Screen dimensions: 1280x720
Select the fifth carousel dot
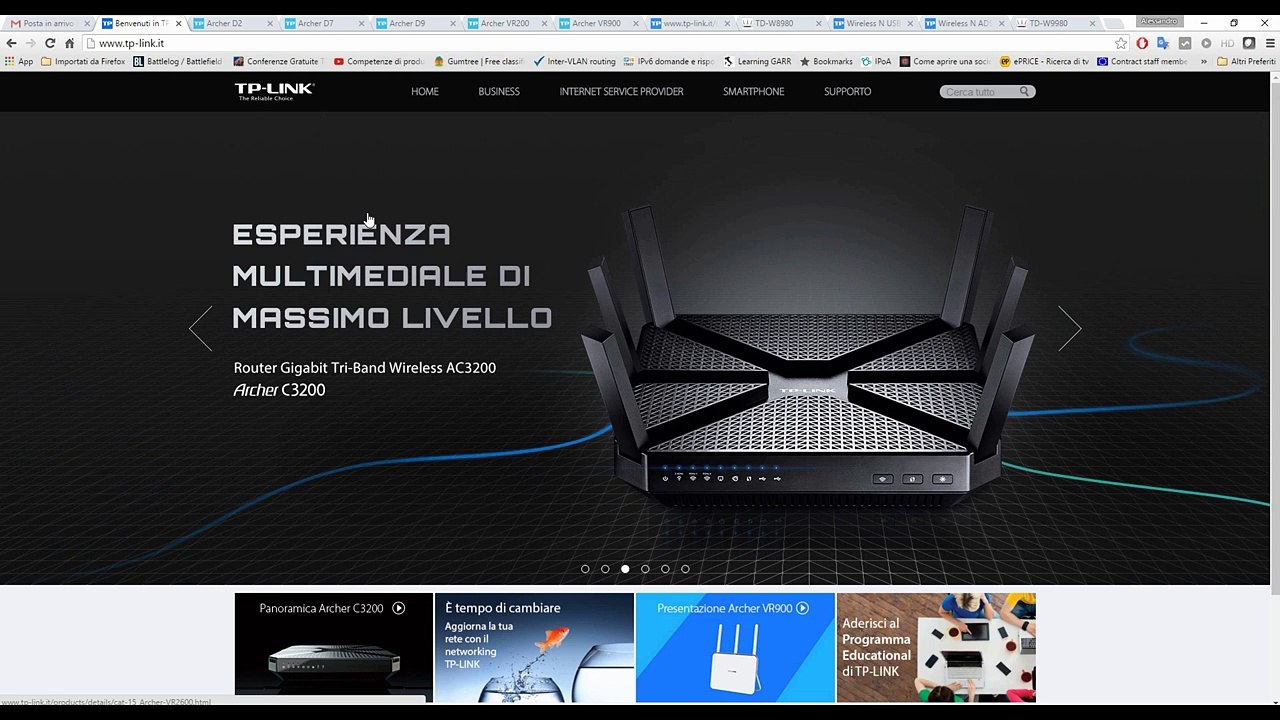tap(665, 569)
